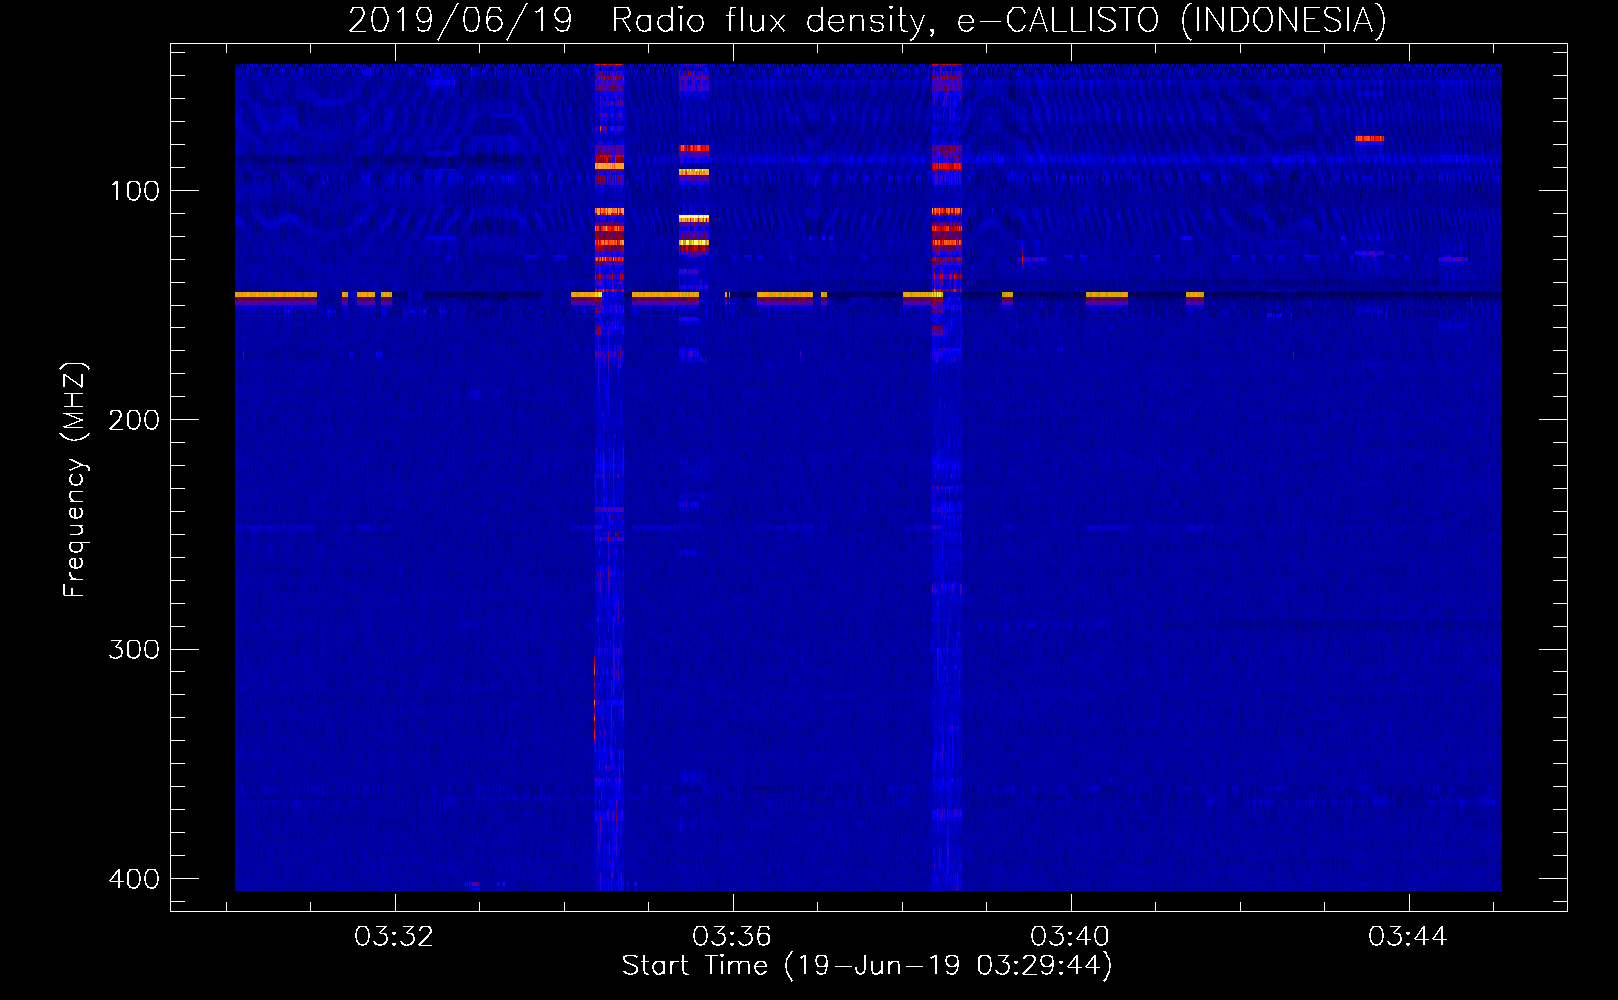Screen dimensions: 1618x1000
Task: Click the 300 frequency tick label
Action: click(134, 650)
